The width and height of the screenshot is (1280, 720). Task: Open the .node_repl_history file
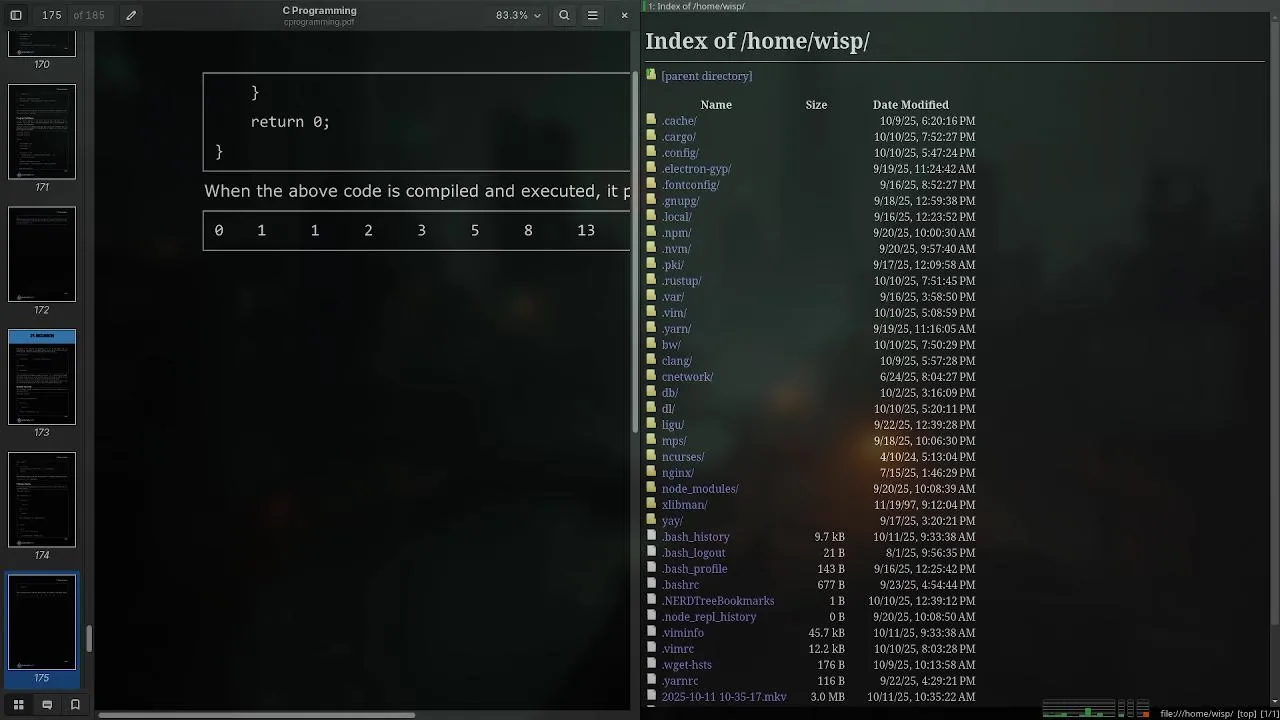(708, 617)
